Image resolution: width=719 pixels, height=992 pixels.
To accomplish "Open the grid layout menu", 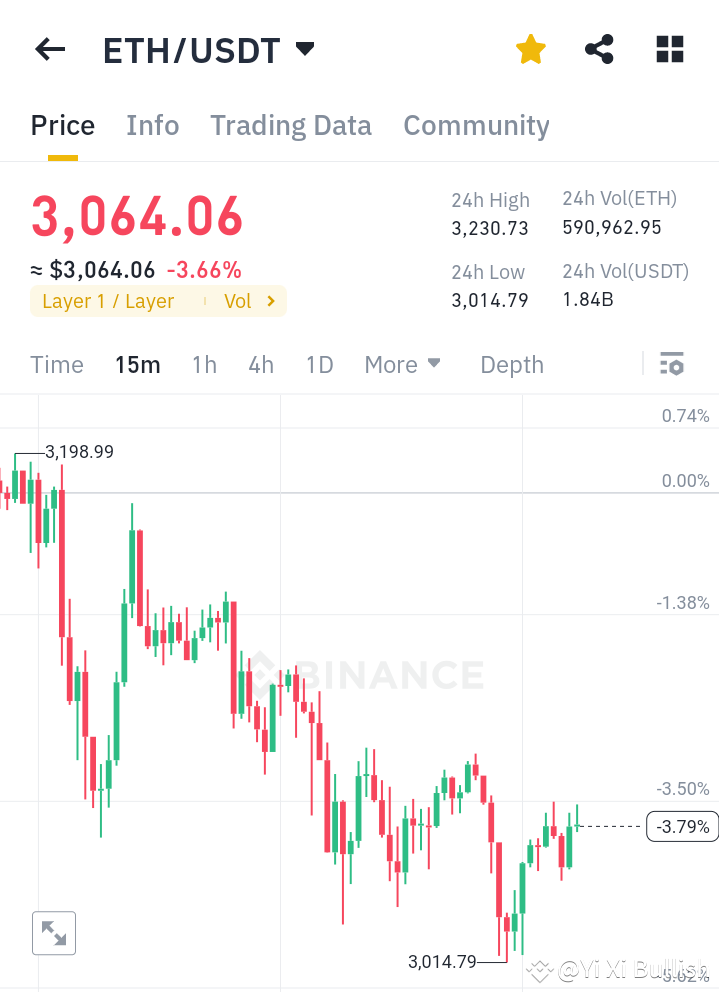I will (668, 48).
